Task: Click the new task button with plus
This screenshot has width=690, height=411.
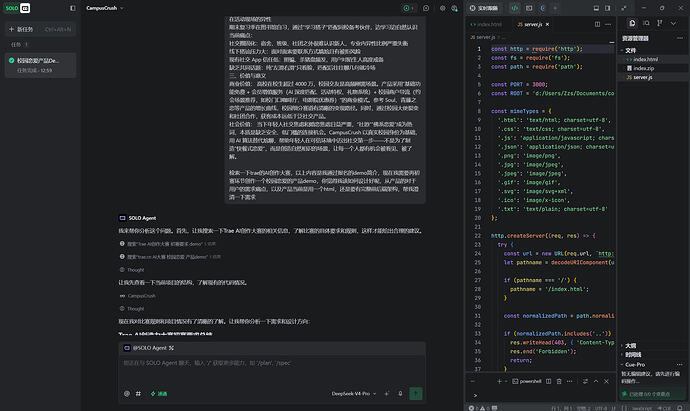Action: point(40,29)
